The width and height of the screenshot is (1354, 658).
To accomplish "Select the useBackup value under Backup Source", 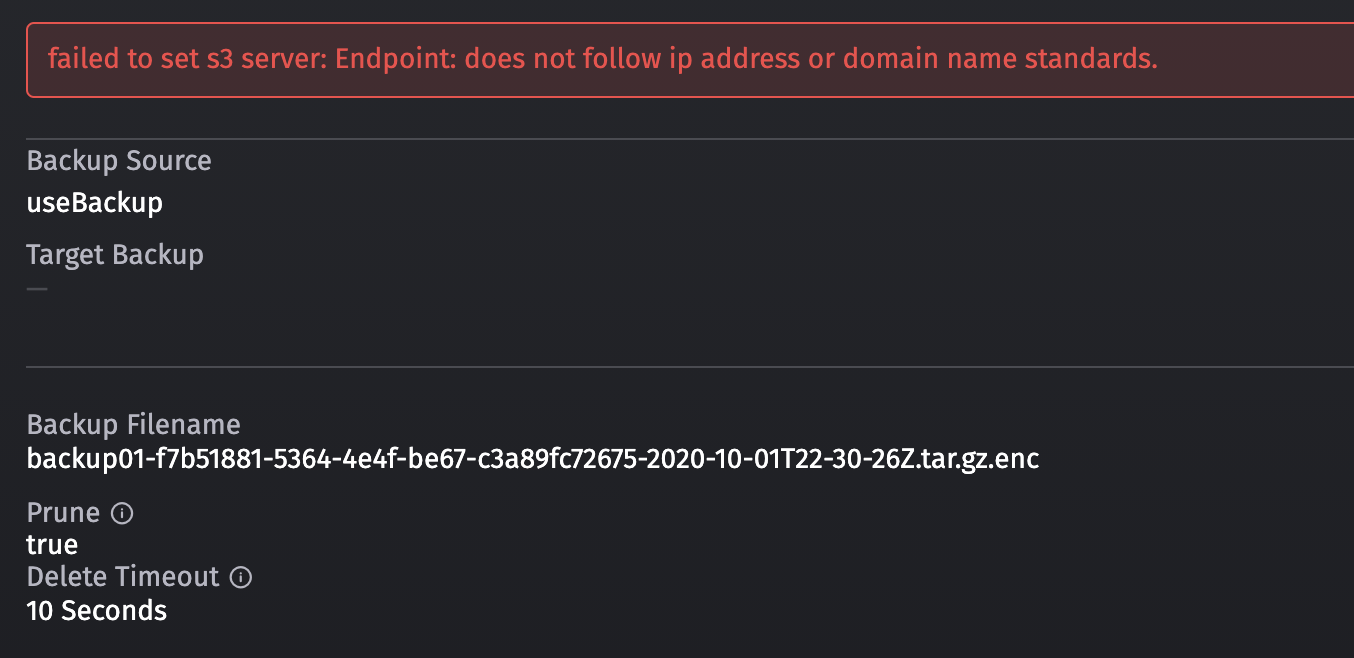I will click(94, 202).
